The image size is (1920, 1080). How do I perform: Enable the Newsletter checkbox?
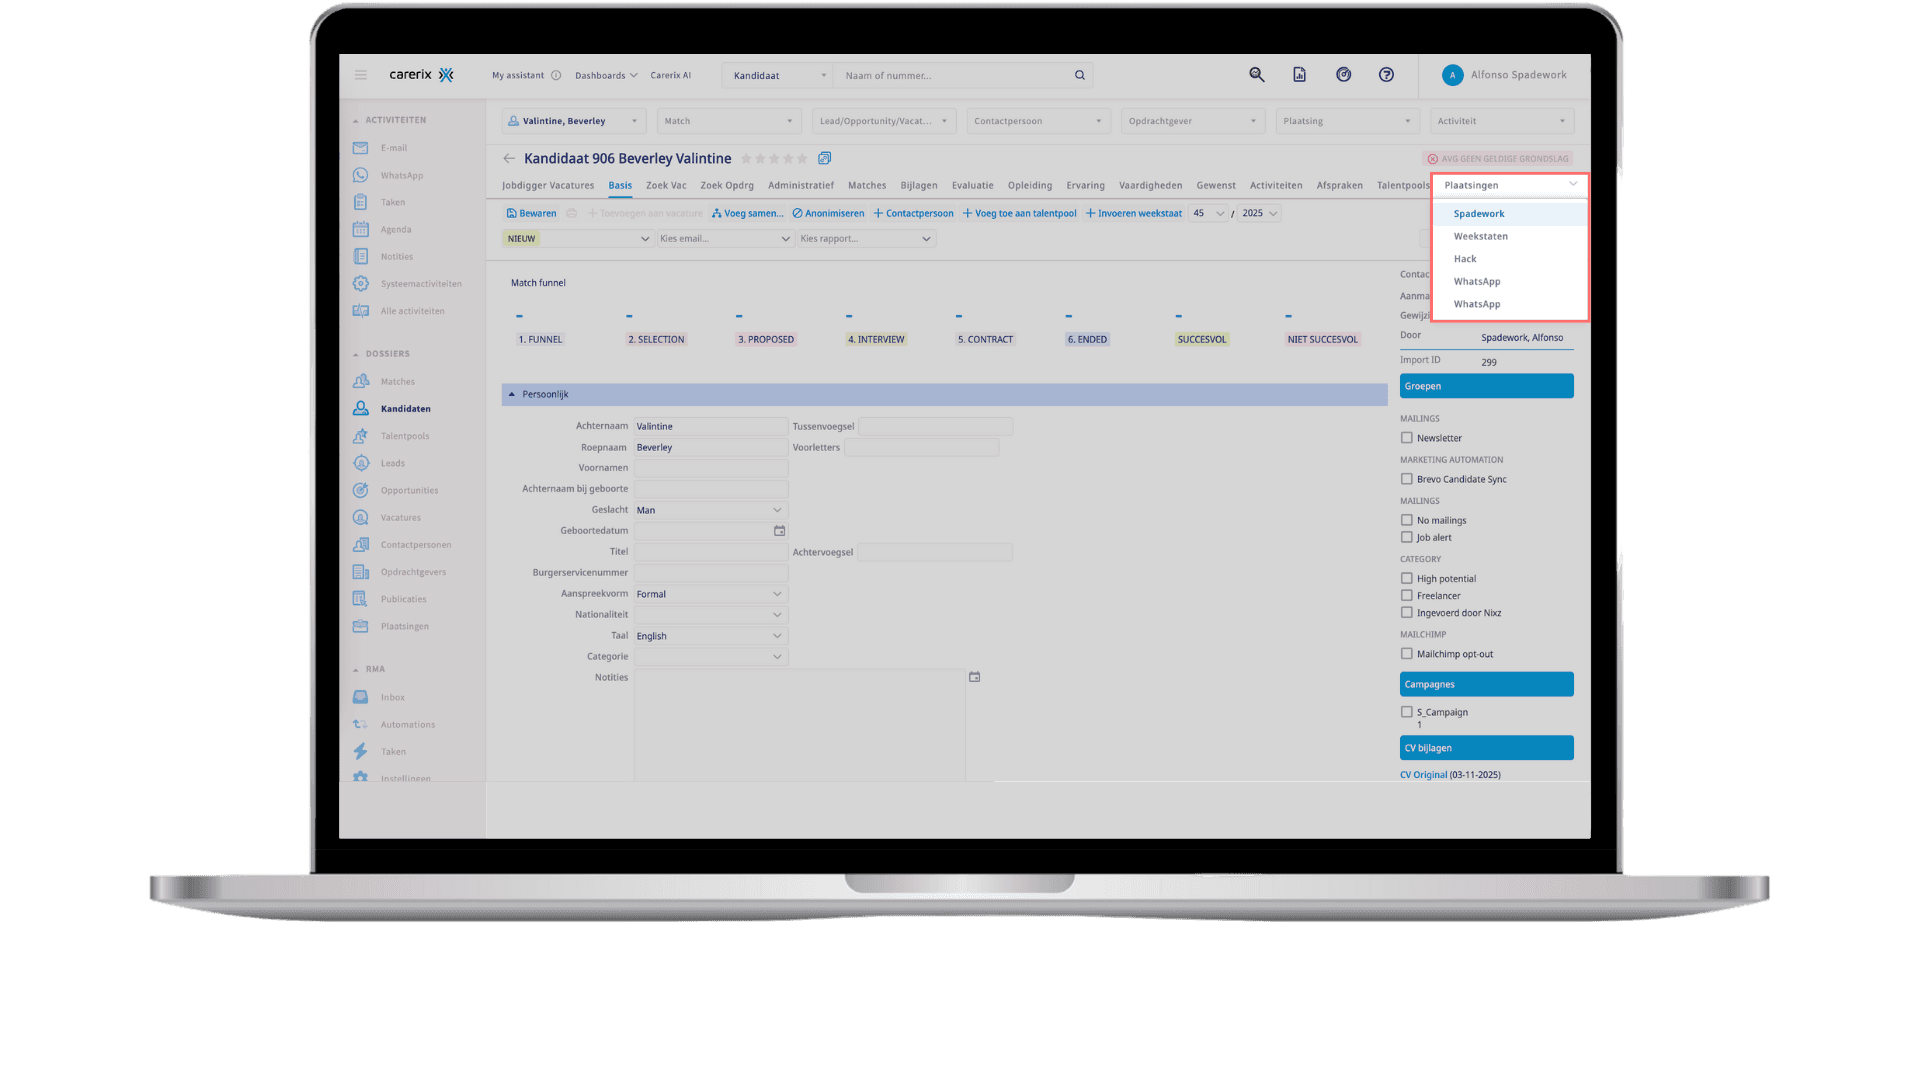(x=1407, y=438)
